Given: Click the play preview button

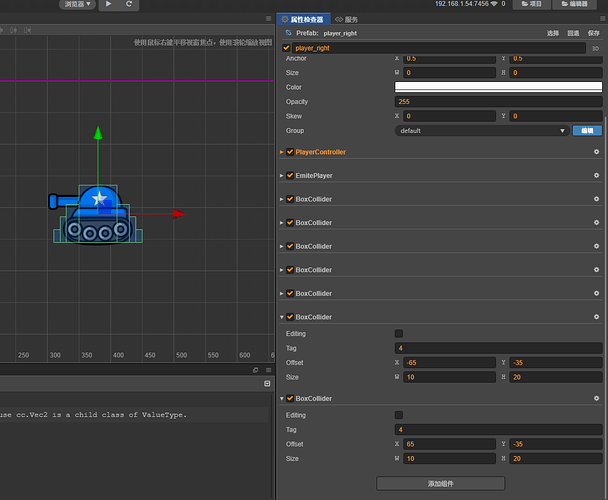Looking at the screenshot, I should [x=109, y=5].
